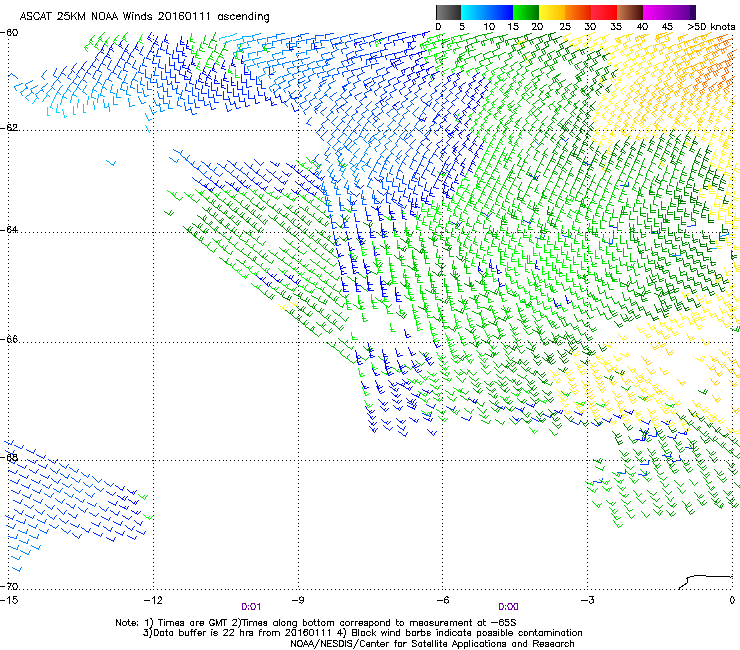Image resolution: width=740 pixels, height=650 pixels.
Task: Click the '>50 knots' legend label
Action: [x=711, y=27]
